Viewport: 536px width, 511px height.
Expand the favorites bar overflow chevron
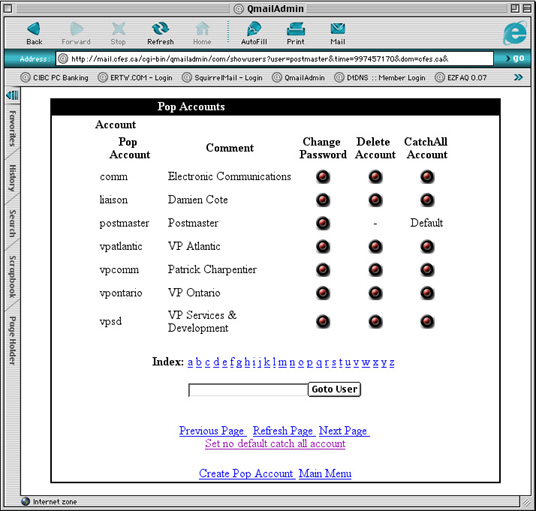click(518, 78)
